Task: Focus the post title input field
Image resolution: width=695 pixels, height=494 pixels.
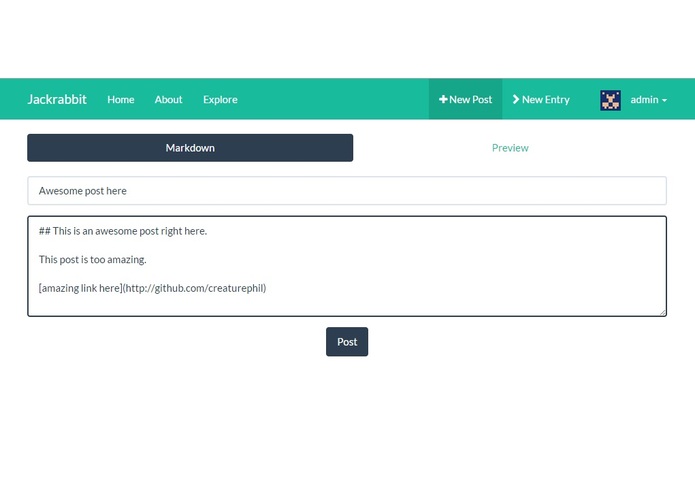Action: click(347, 191)
